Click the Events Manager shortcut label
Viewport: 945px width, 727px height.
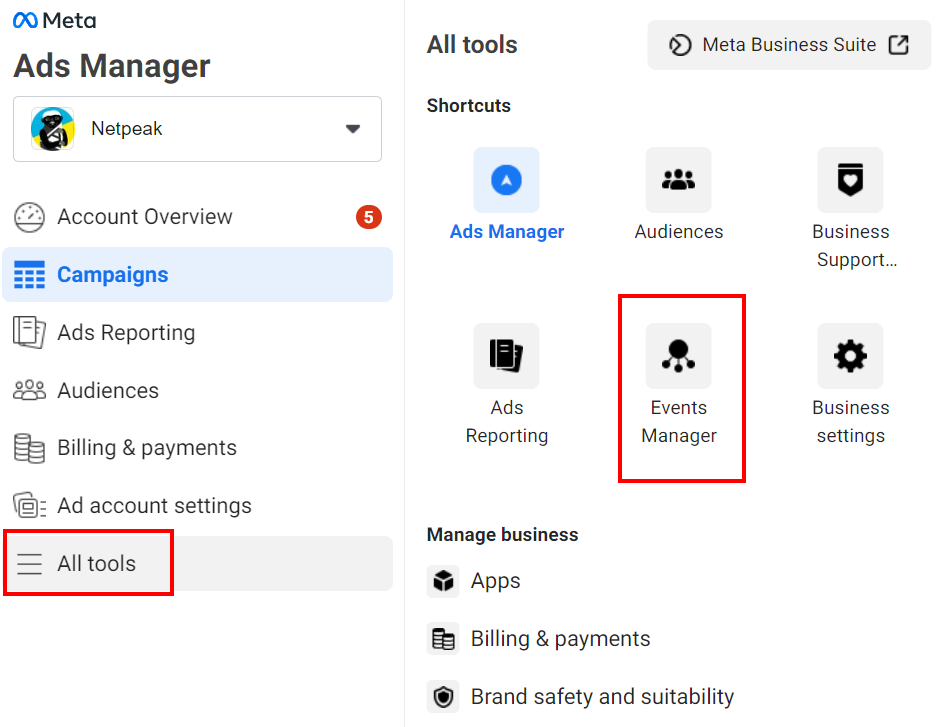(679, 421)
